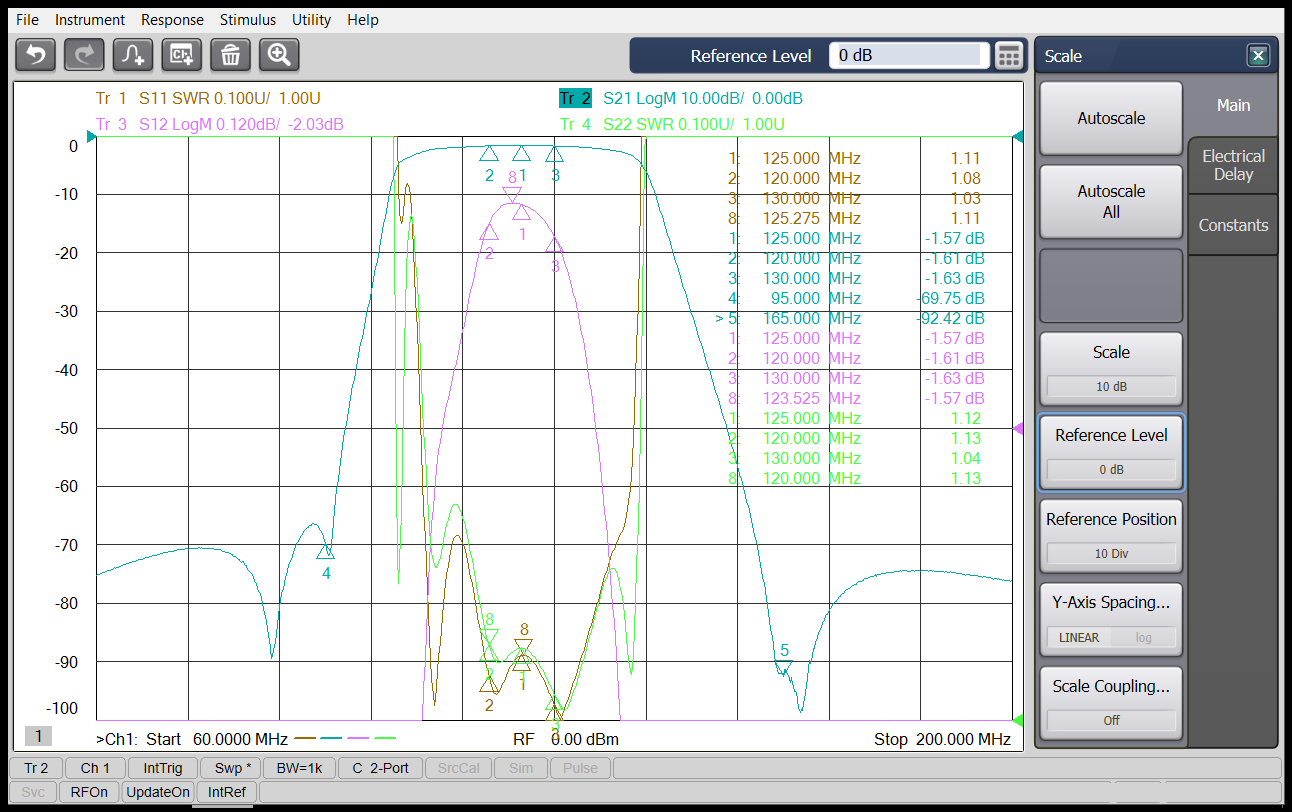Close the Scale panel
This screenshot has height=812, width=1292.
click(x=1258, y=56)
